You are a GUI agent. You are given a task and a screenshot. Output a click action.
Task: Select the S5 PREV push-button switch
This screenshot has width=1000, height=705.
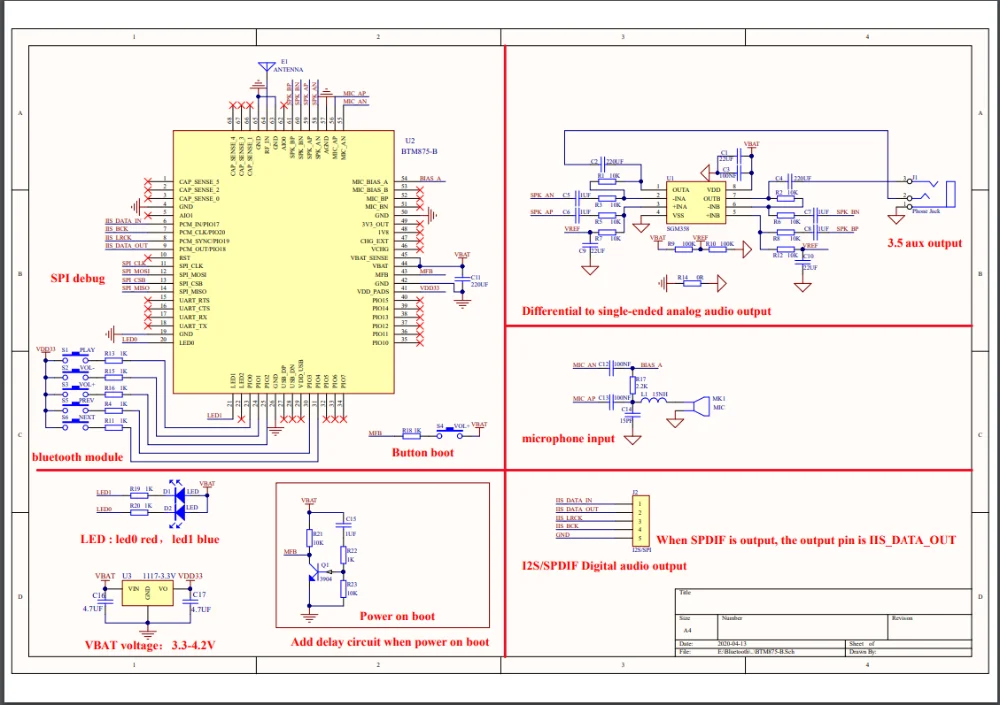(x=75, y=408)
